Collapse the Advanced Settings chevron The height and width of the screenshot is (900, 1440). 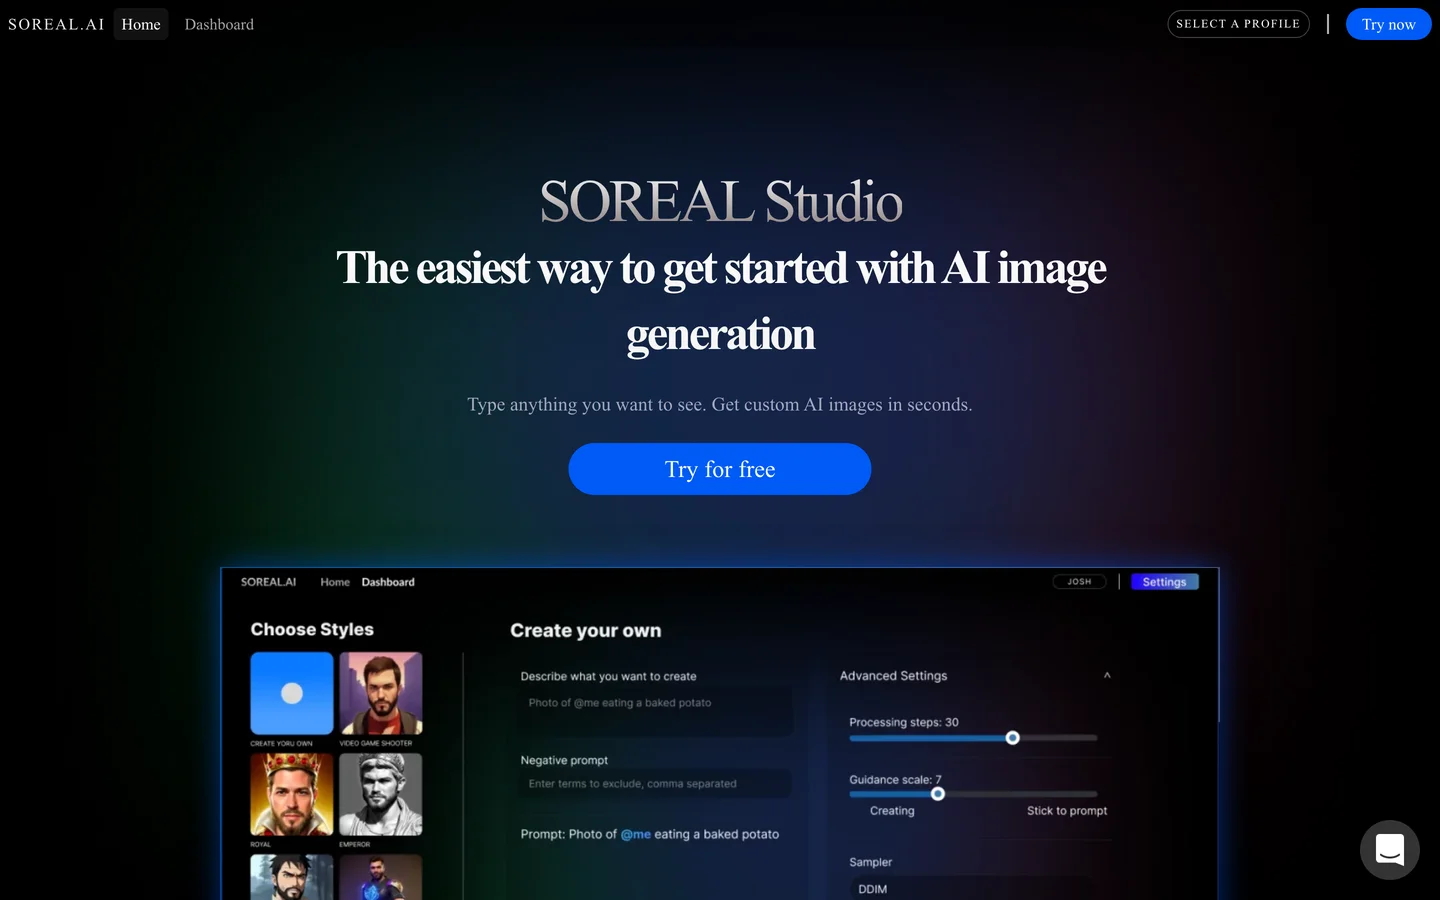pos(1107,676)
